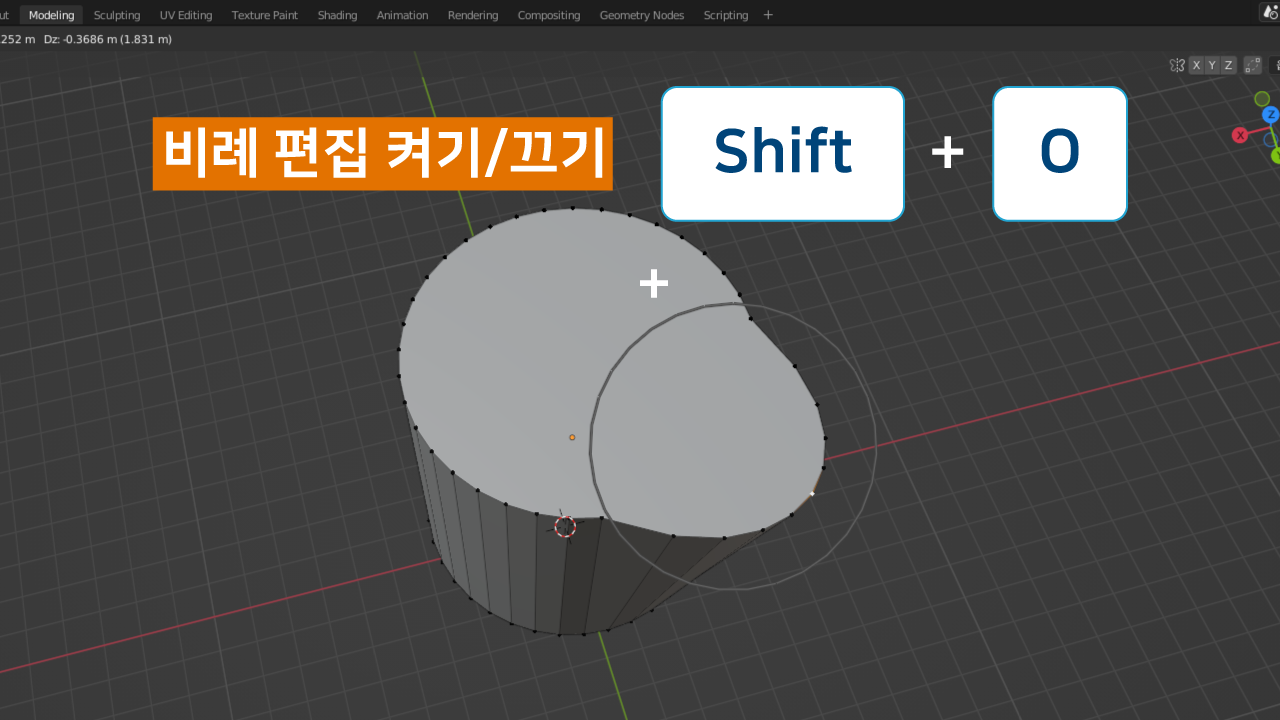Viewport: 1280px width, 720px height.
Task: Select the Modeling workspace tab
Action: tap(51, 15)
